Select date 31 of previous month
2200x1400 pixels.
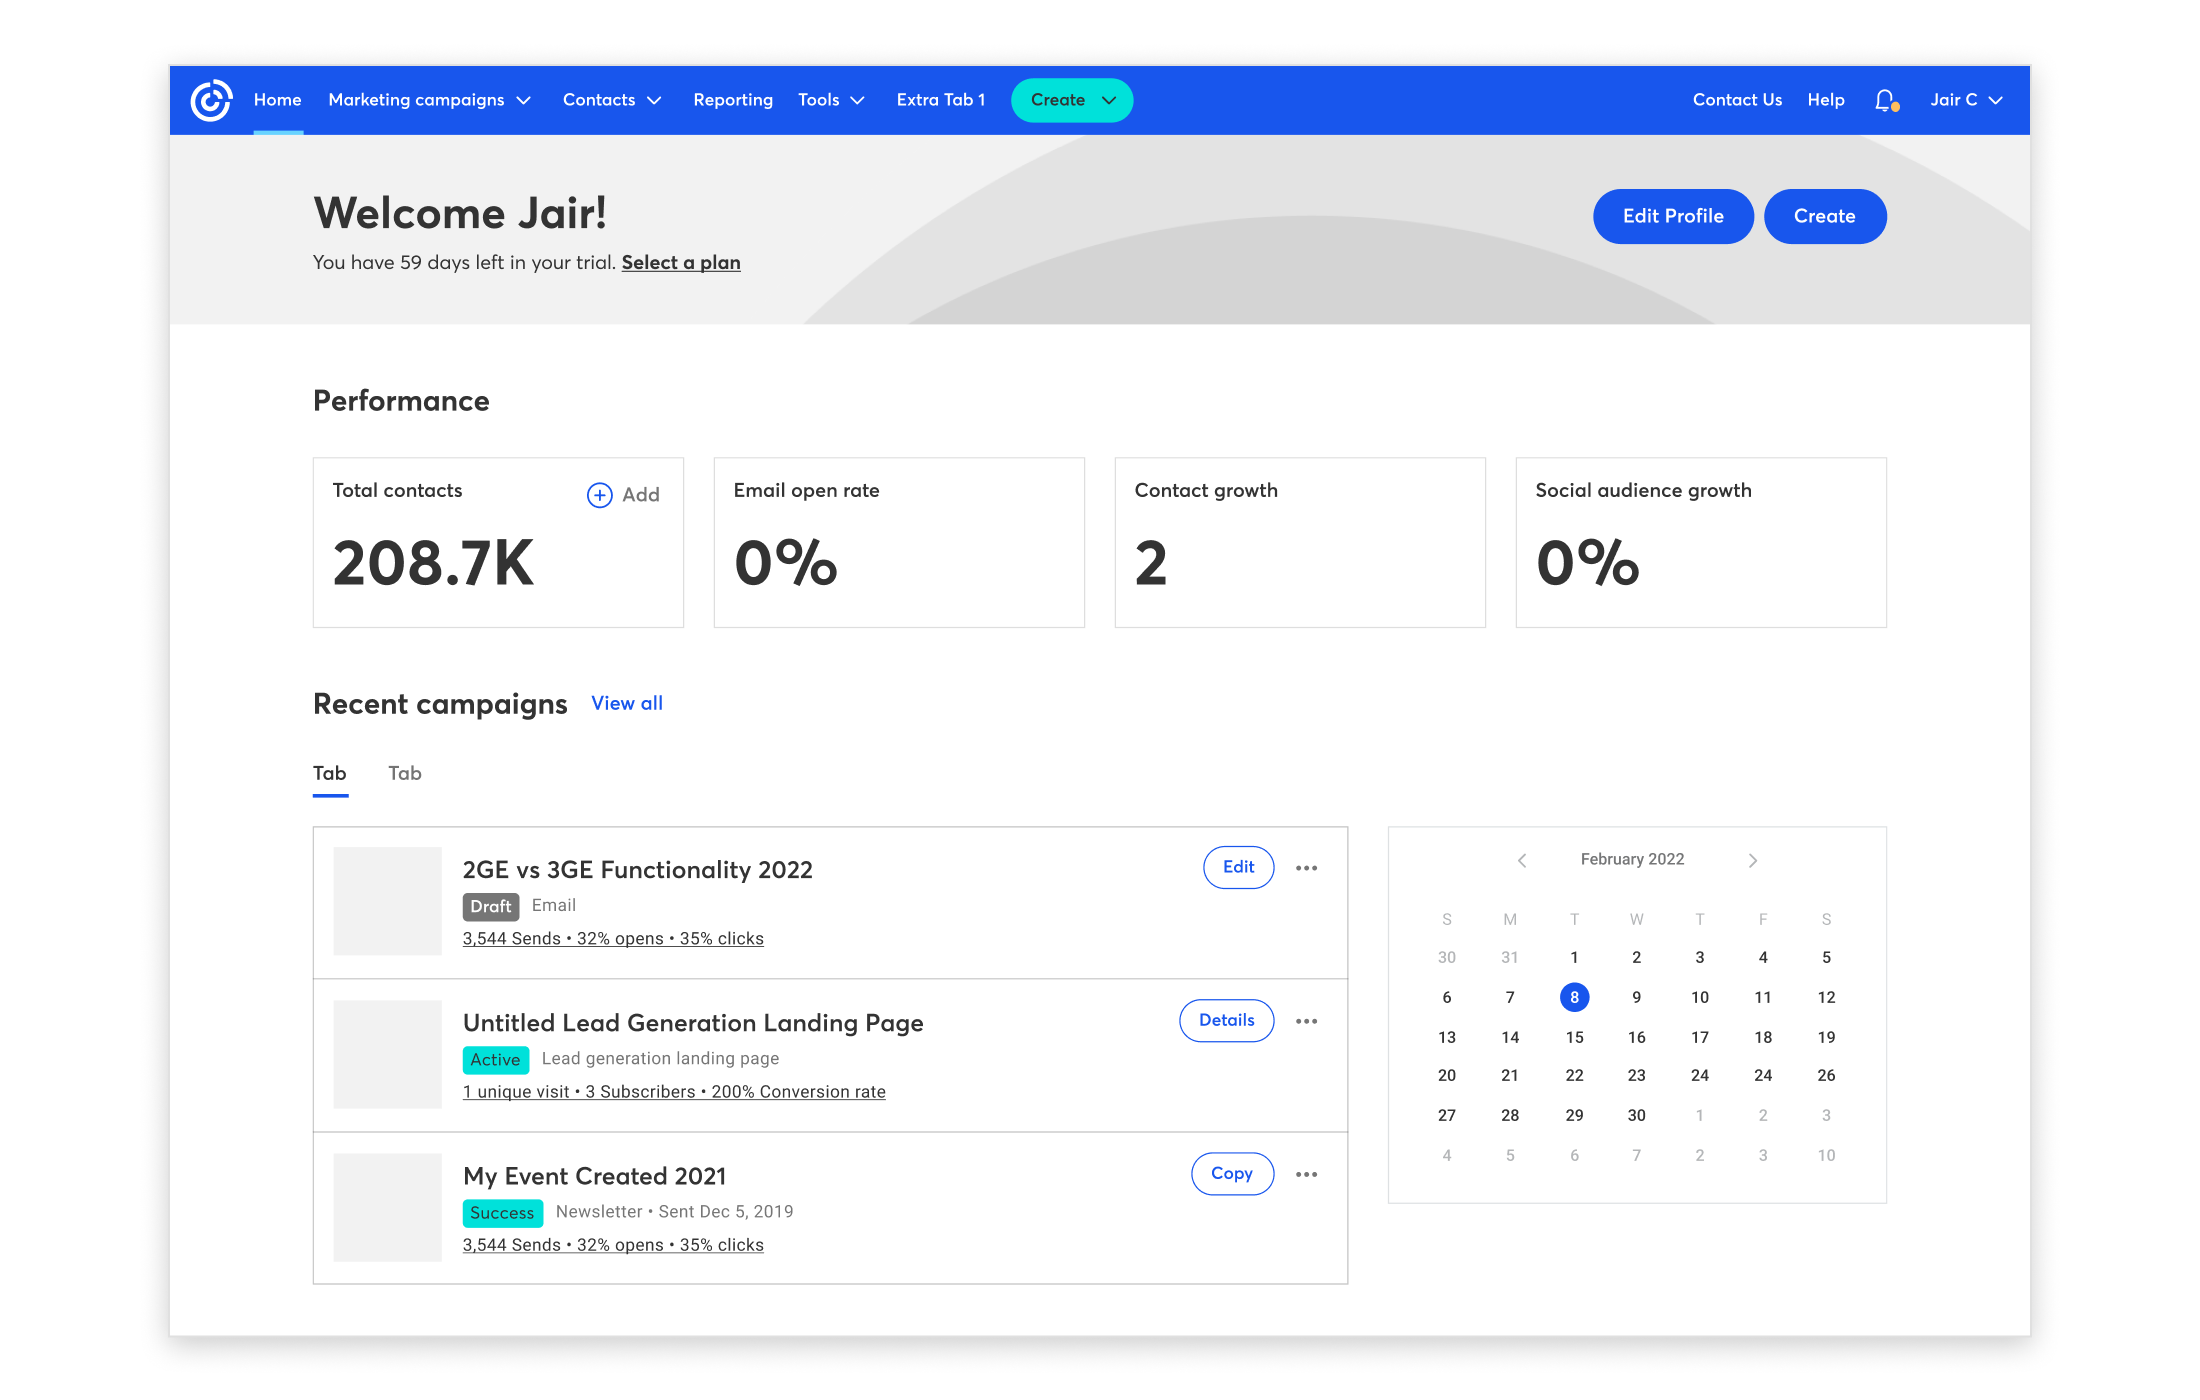pos(1510,957)
